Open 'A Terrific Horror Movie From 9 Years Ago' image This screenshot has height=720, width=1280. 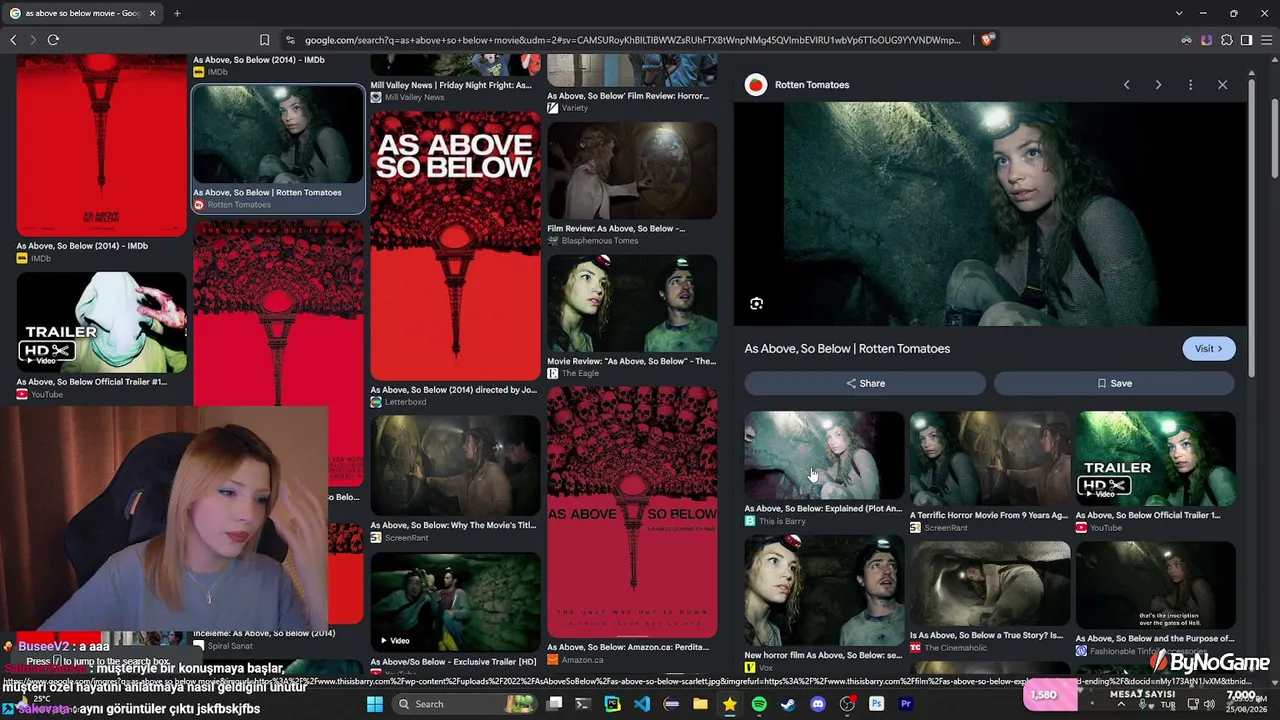tap(990, 458)
